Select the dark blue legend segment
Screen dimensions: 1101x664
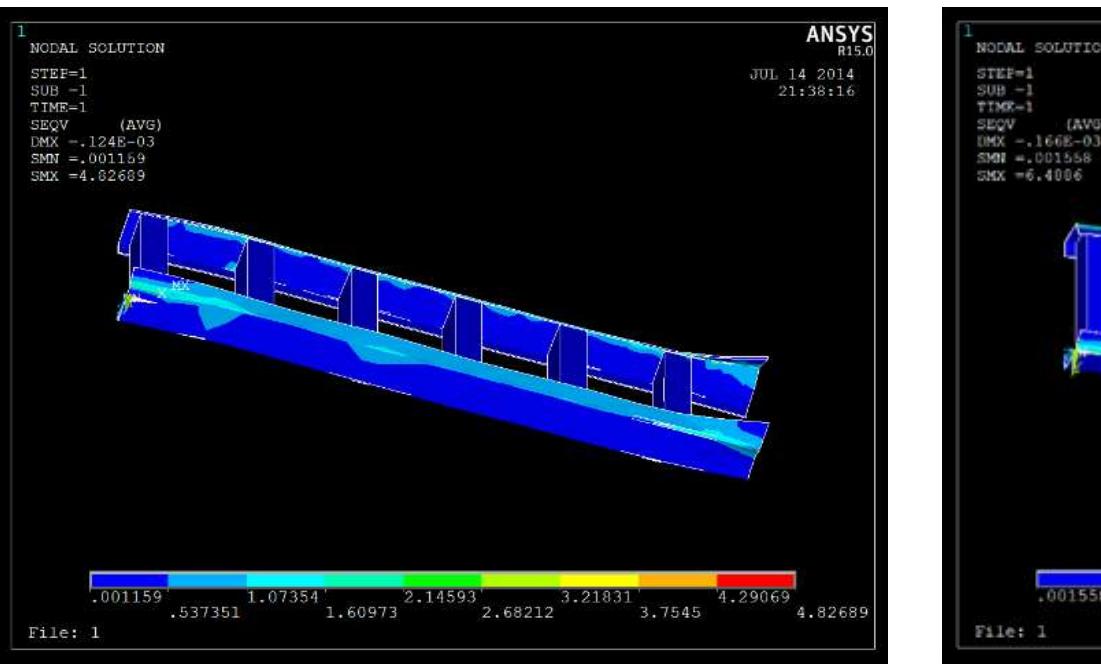129,579
